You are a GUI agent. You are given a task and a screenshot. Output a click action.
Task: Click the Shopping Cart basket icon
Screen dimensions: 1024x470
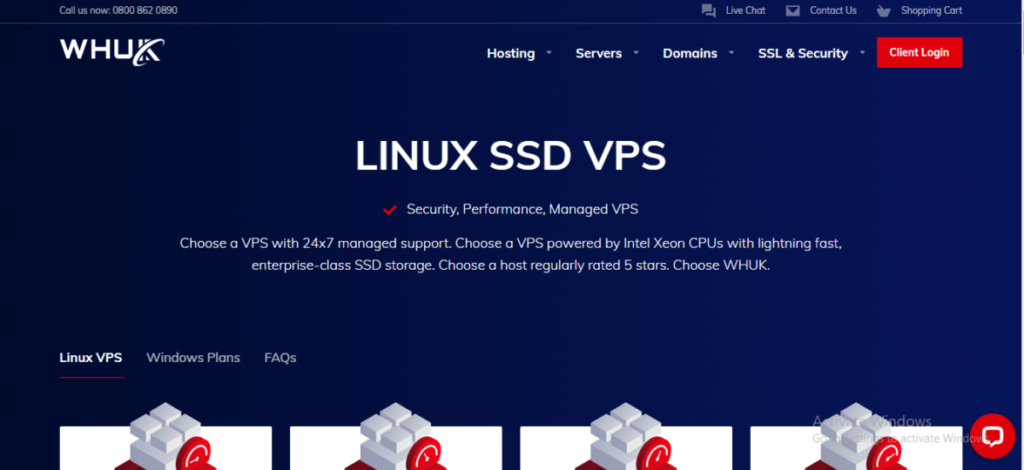click(x=884, y=11)
